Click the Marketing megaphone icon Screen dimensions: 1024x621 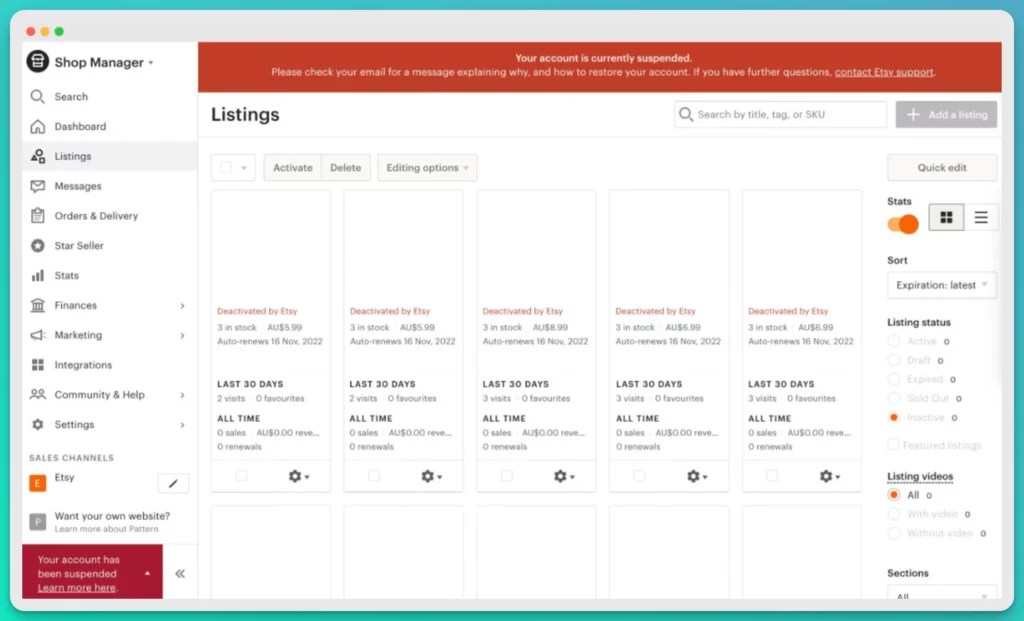pos(38,335)
